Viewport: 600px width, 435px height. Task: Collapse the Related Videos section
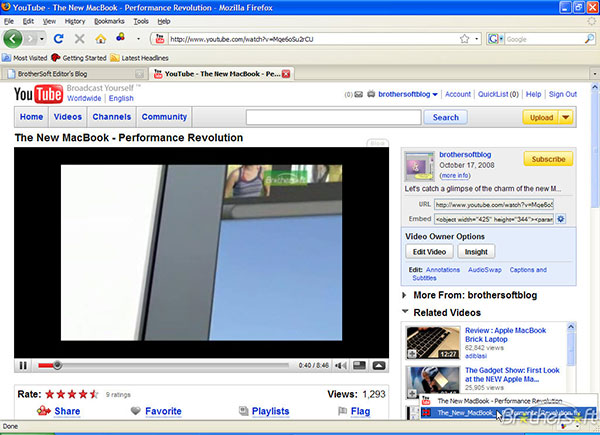405,311
